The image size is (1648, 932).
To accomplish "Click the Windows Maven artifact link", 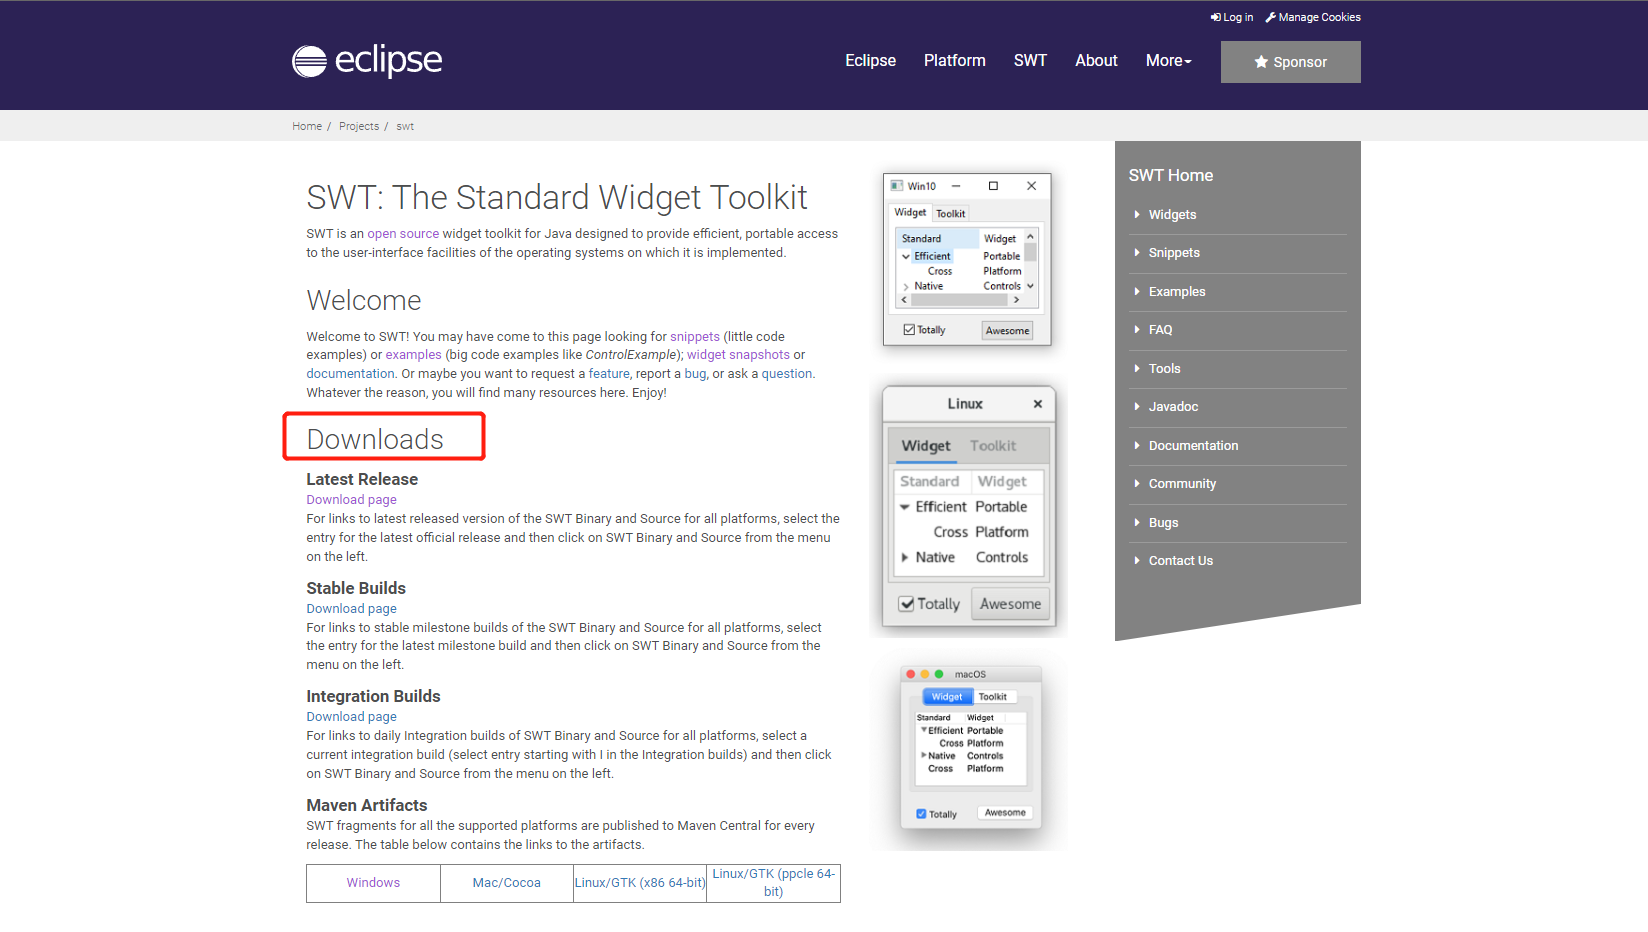I will click(373, 883).
